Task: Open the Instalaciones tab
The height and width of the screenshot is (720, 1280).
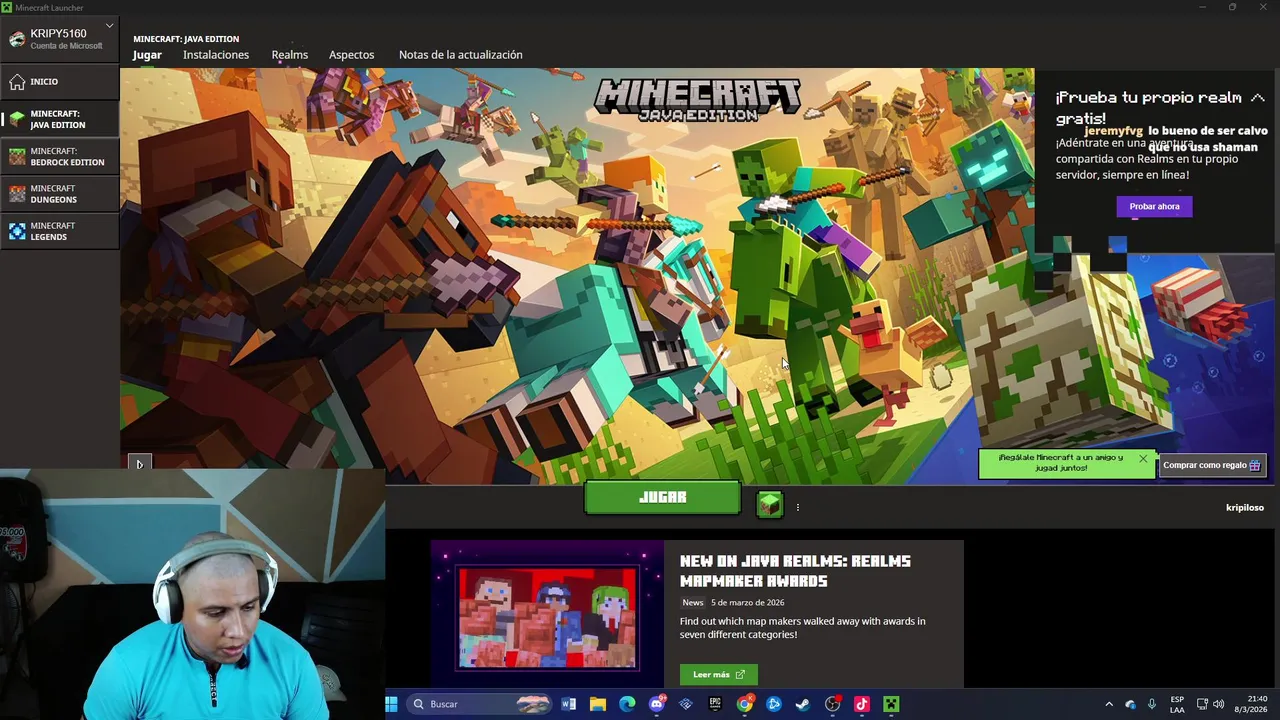Action: [216, 55]
